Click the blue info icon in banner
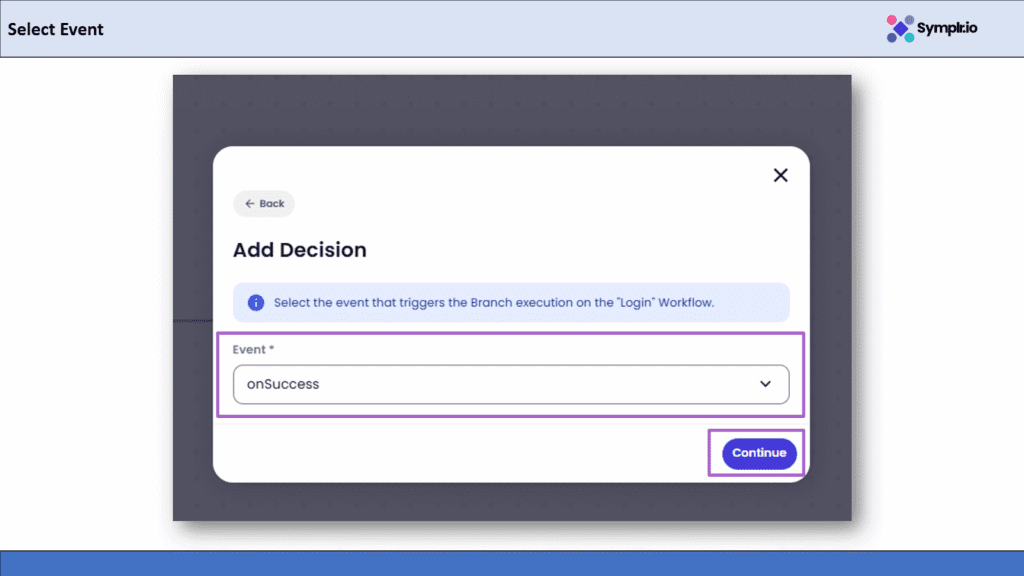This screenshot has width=1024, height=576. point(256,302)
